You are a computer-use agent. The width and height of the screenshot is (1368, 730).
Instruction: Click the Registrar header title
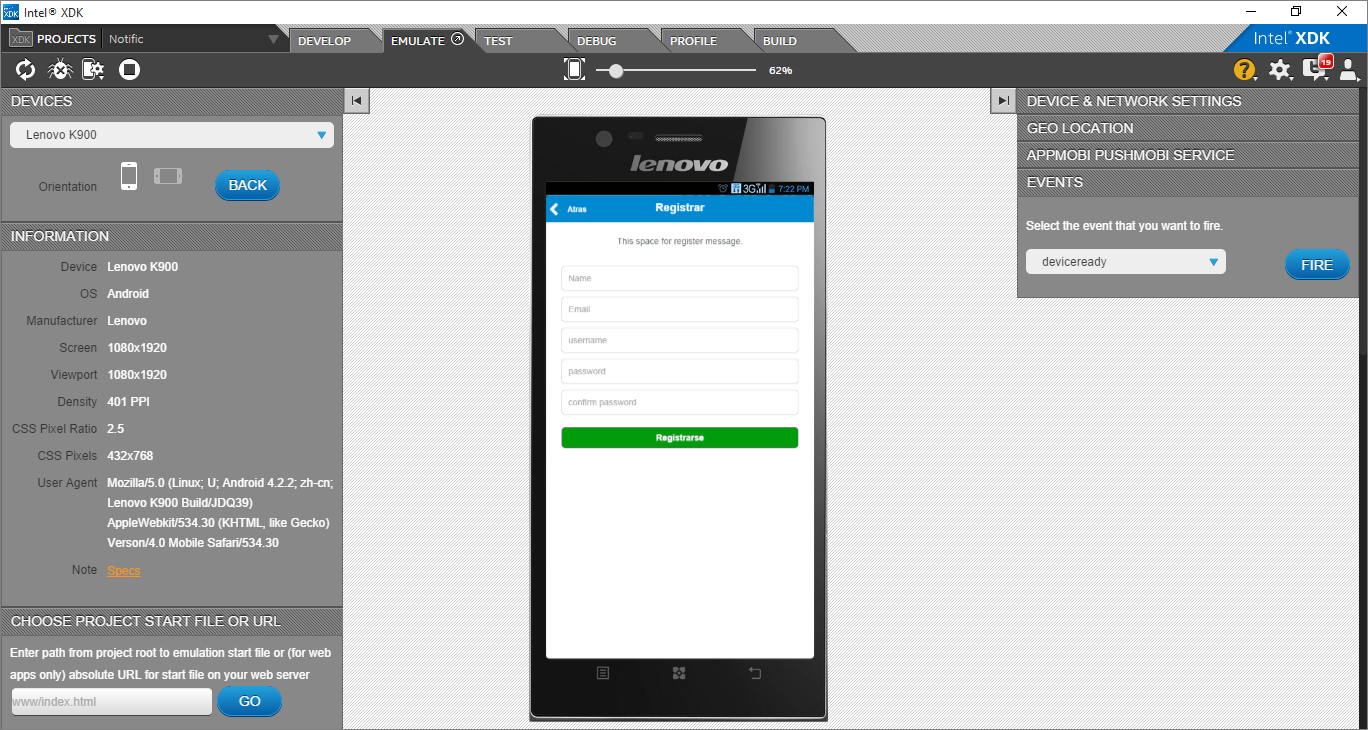680,208
